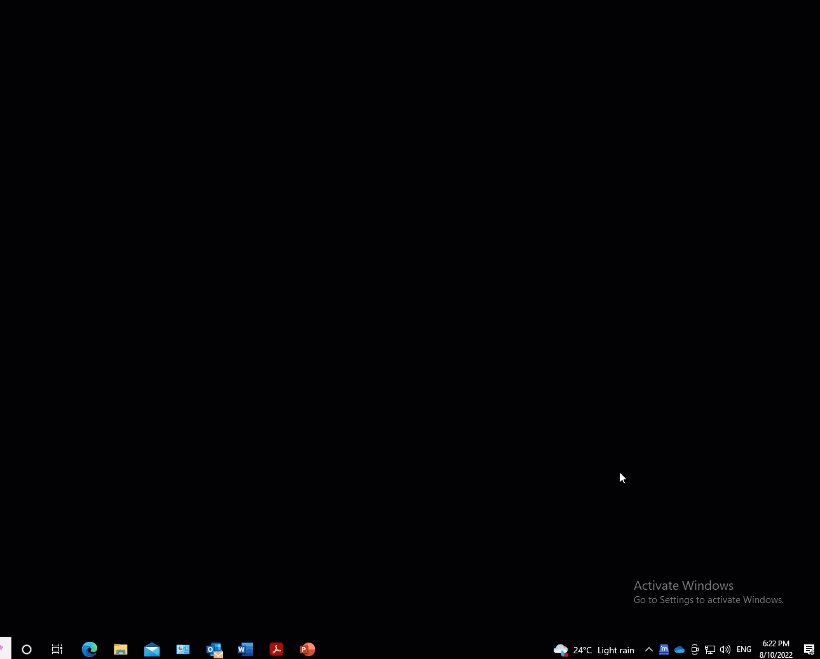Click the Start button at the taskbar edge
820x659 pixels.
(x=5, y=649)
